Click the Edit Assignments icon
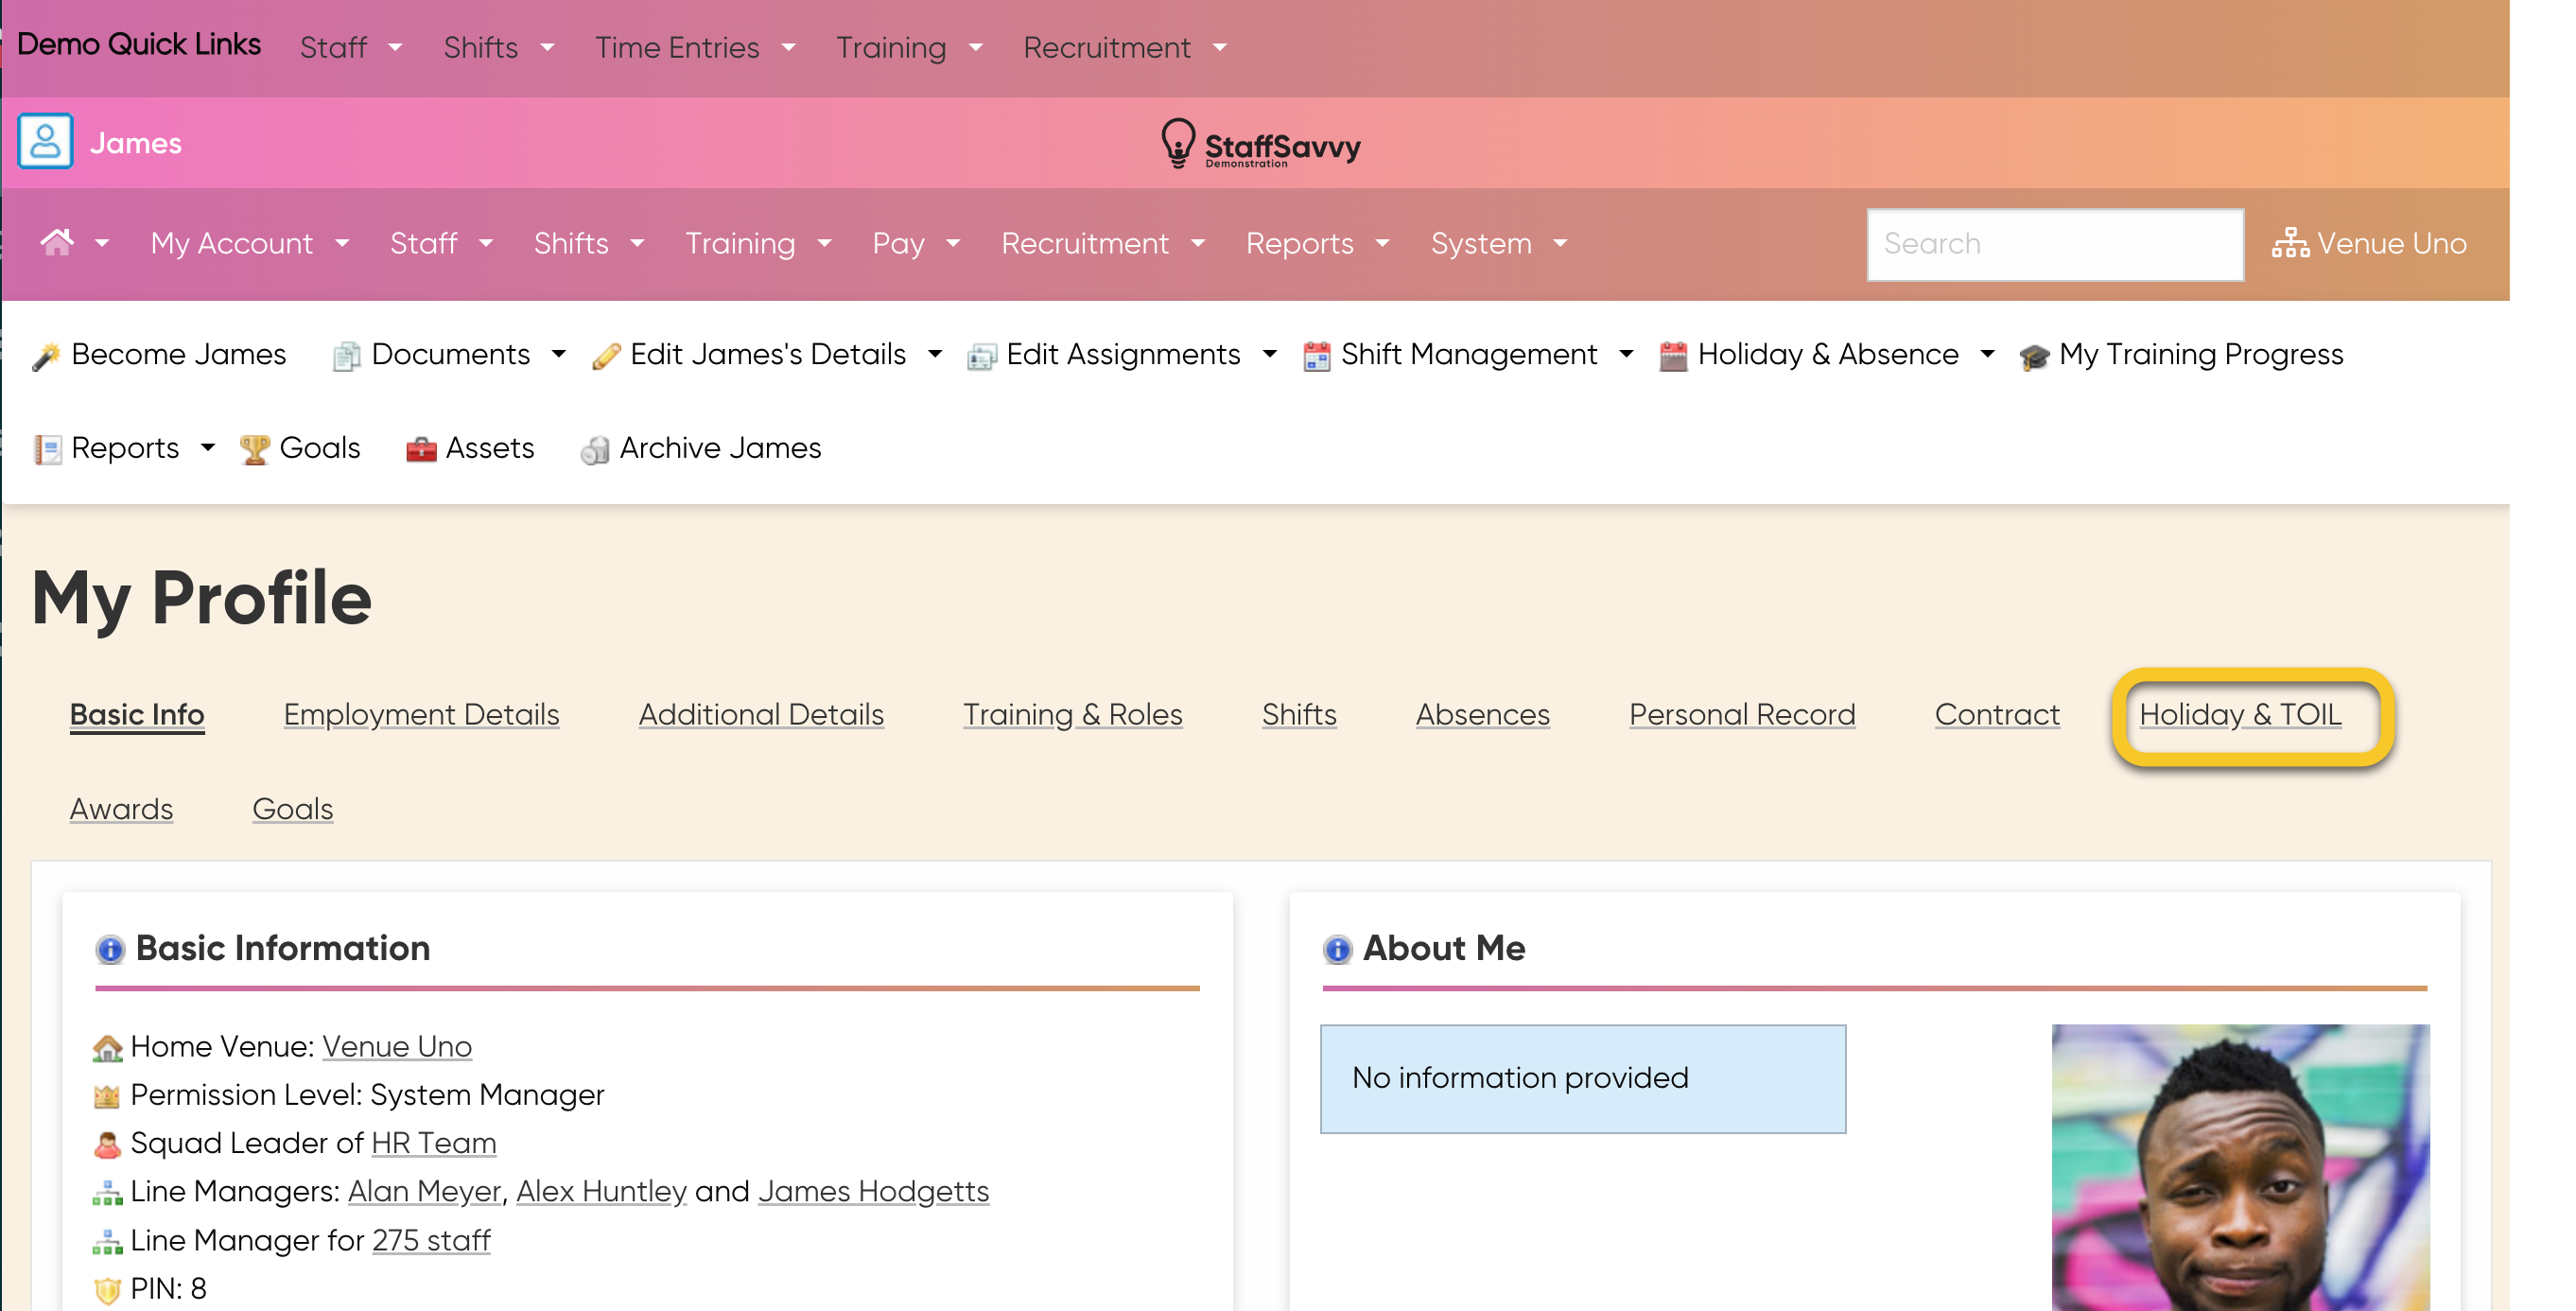 pos(981,356)
